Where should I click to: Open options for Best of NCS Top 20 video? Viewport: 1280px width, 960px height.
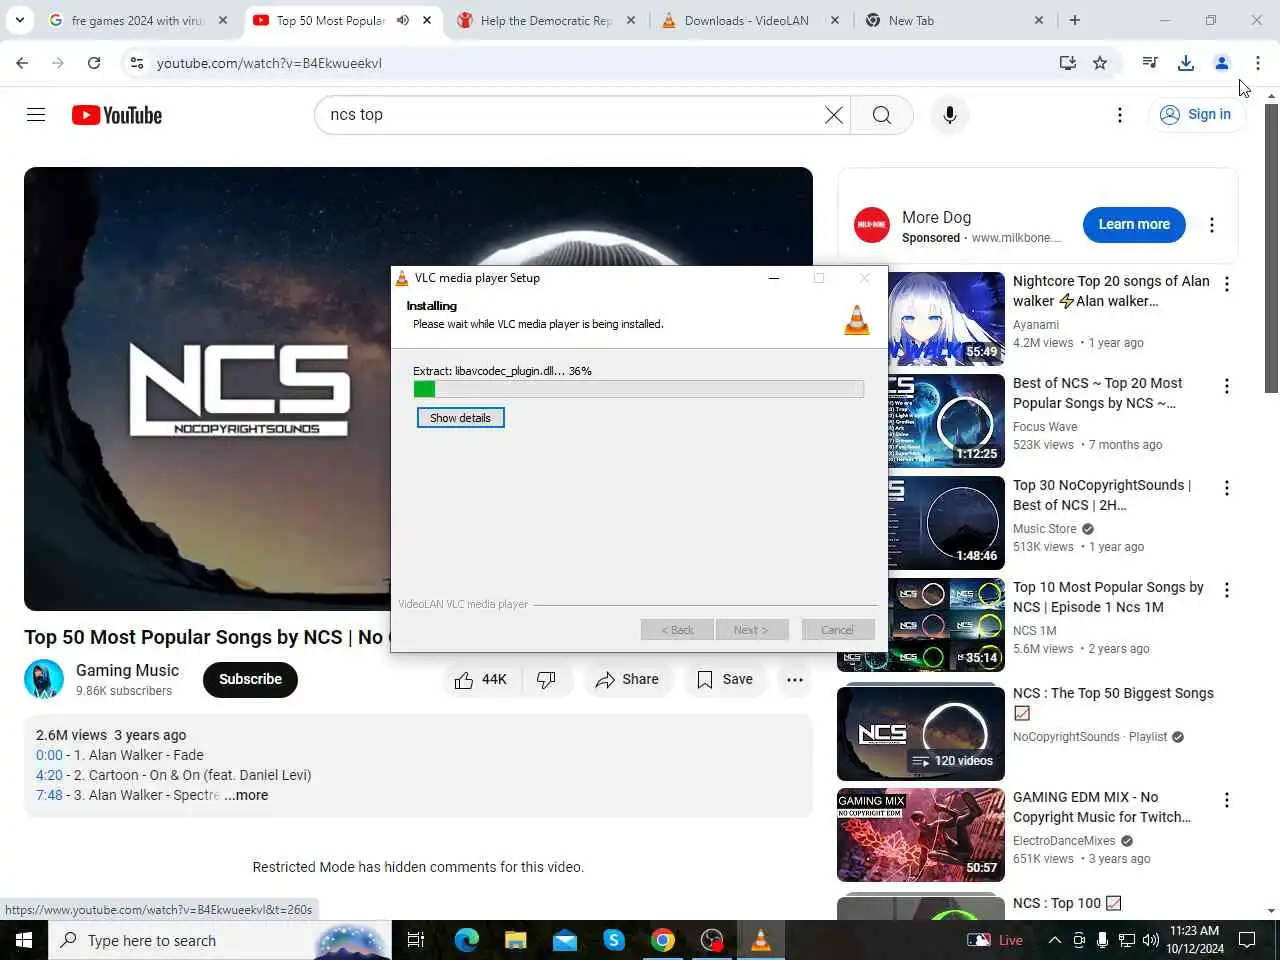tap(1227, 386)
